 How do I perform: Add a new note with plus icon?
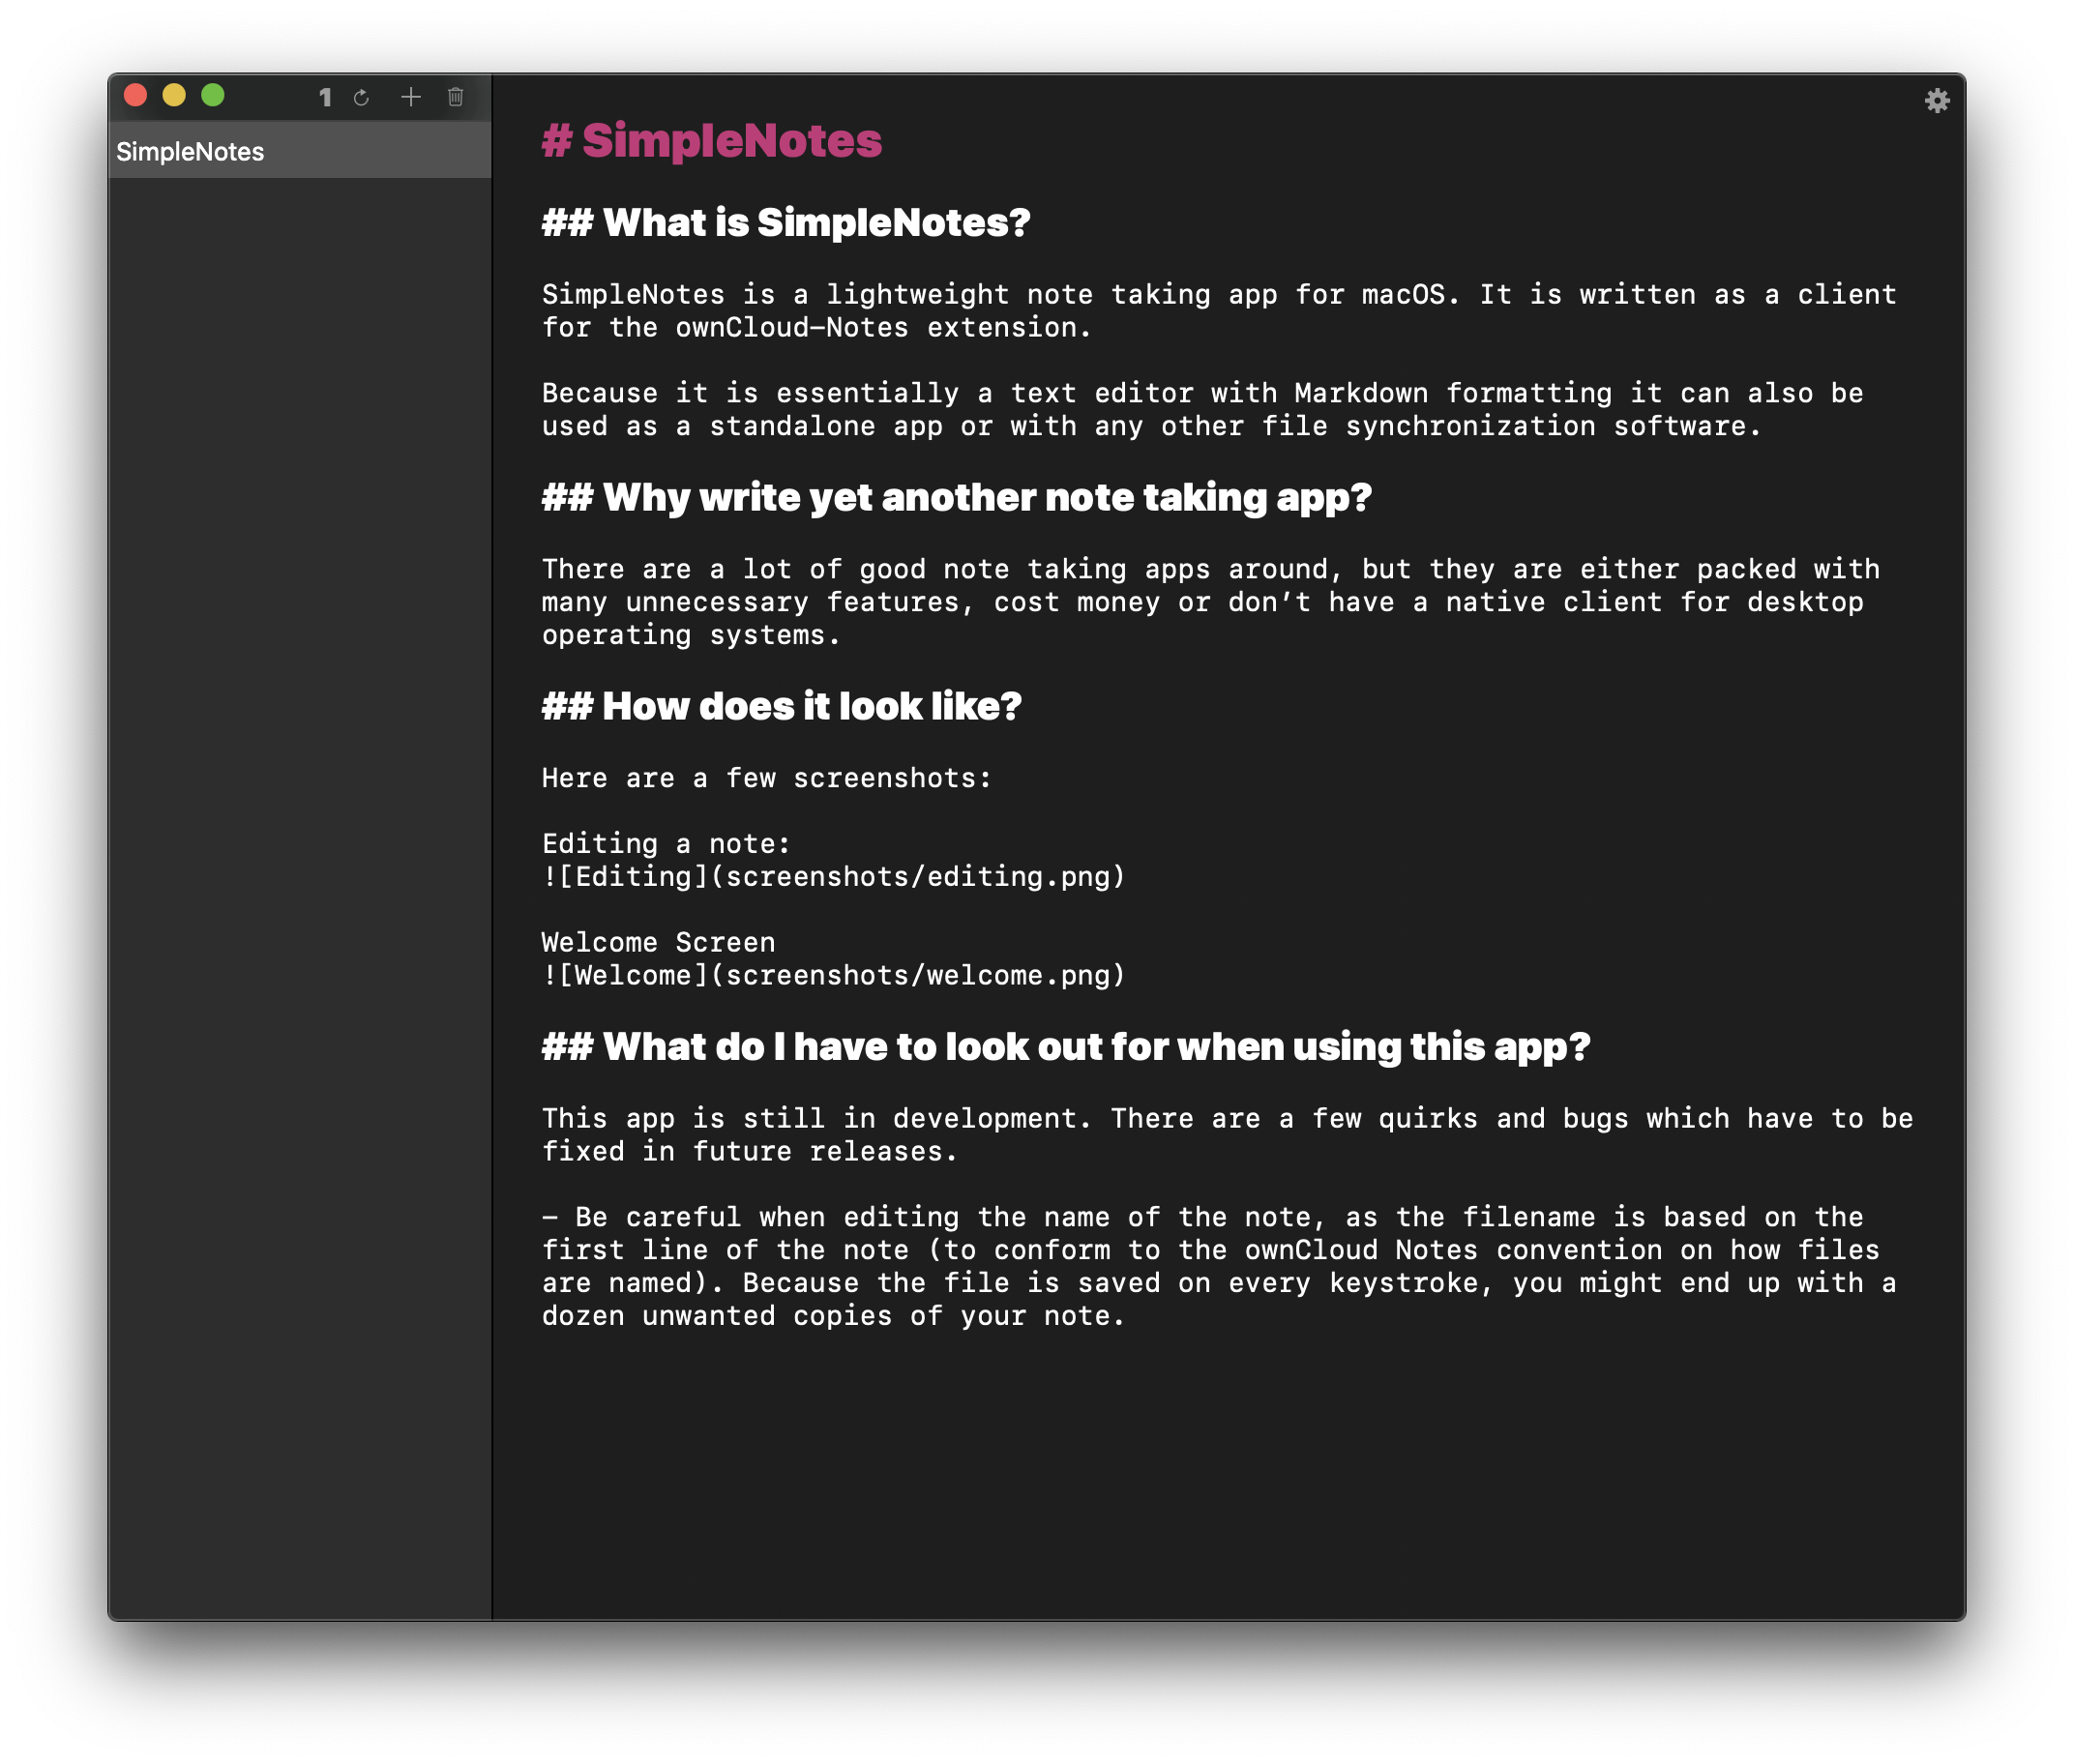point(410,97)
